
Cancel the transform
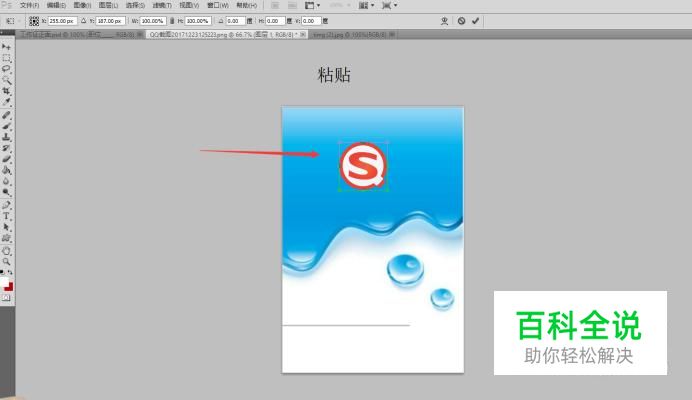click(461, 21)
